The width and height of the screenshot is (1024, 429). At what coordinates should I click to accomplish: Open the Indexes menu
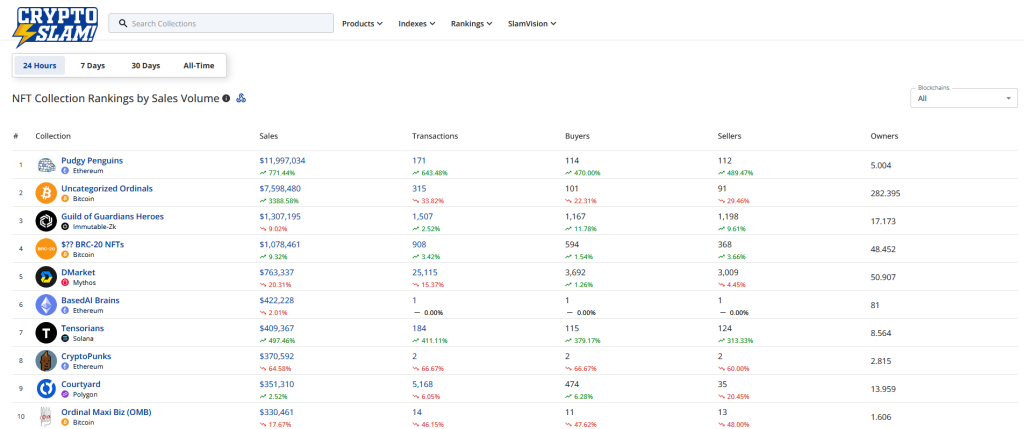pos(417,24)
